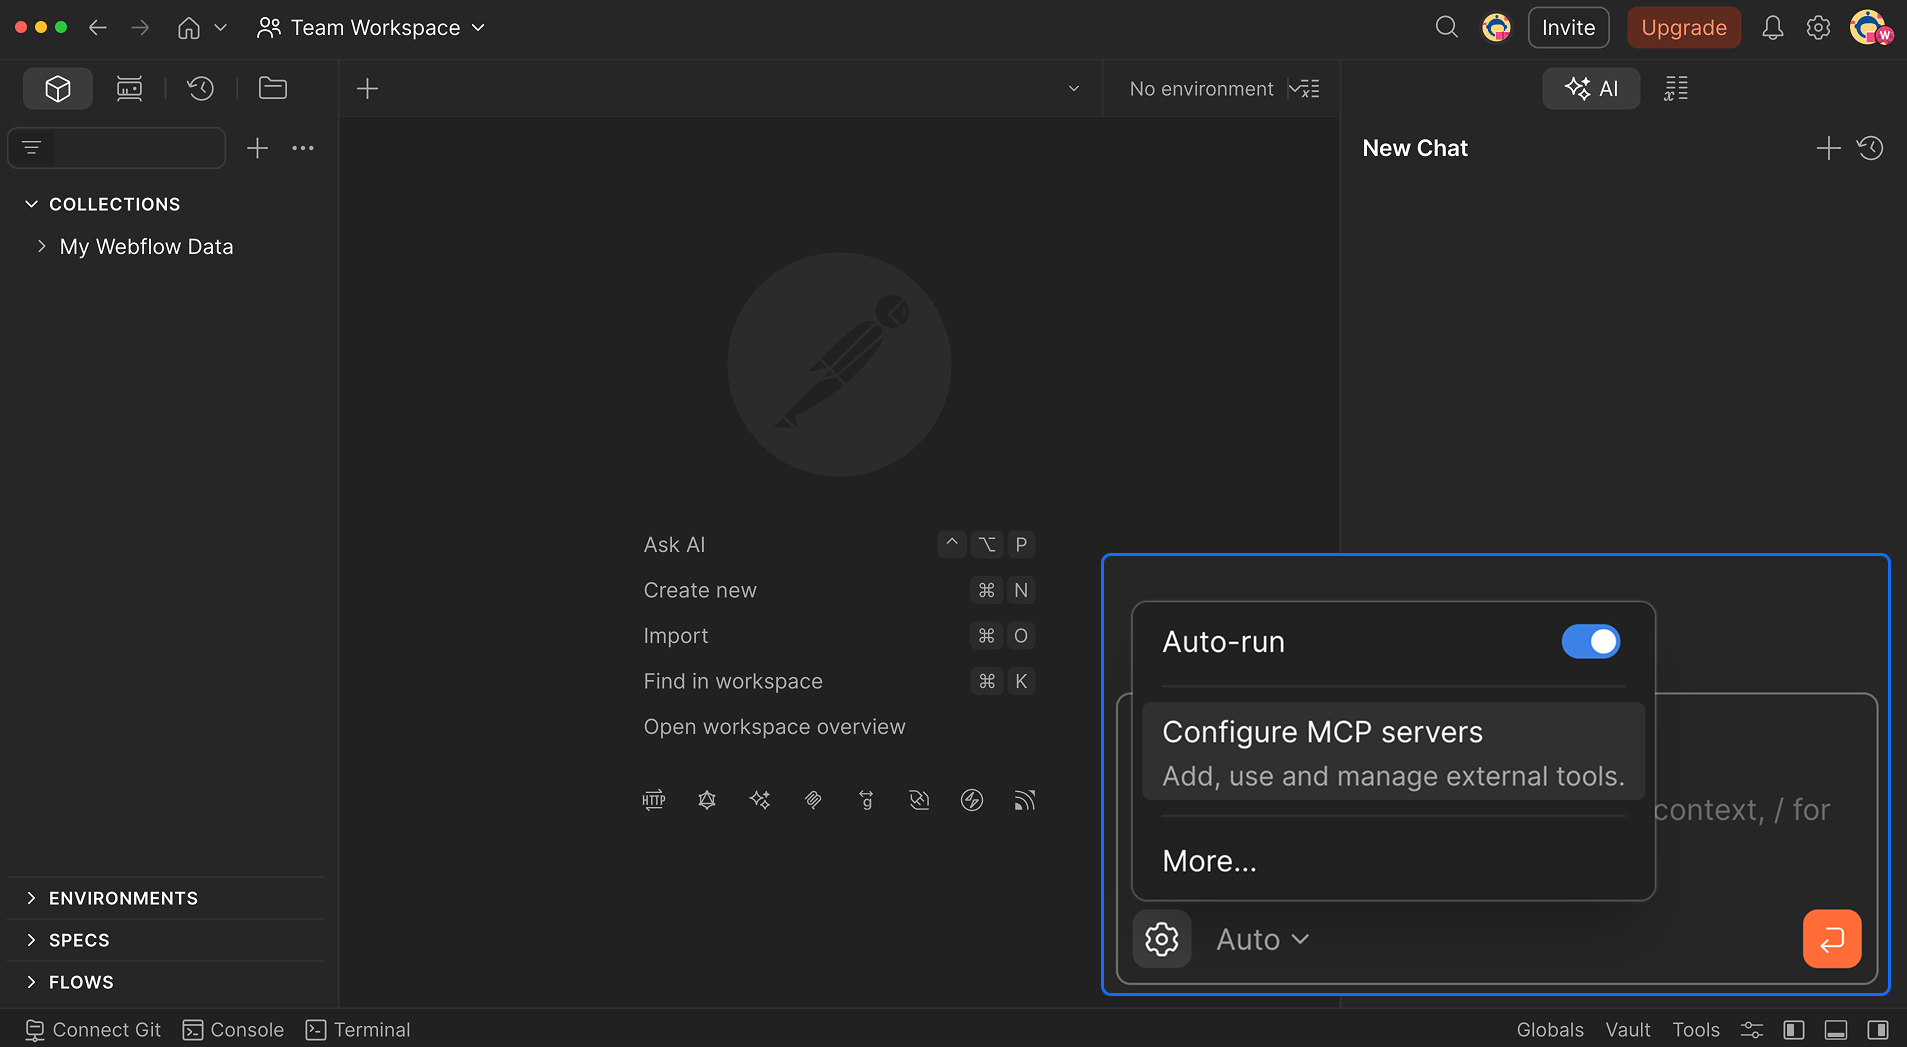
Task: Toggle right sidebar layout icon
Action: point(1878,1030)
